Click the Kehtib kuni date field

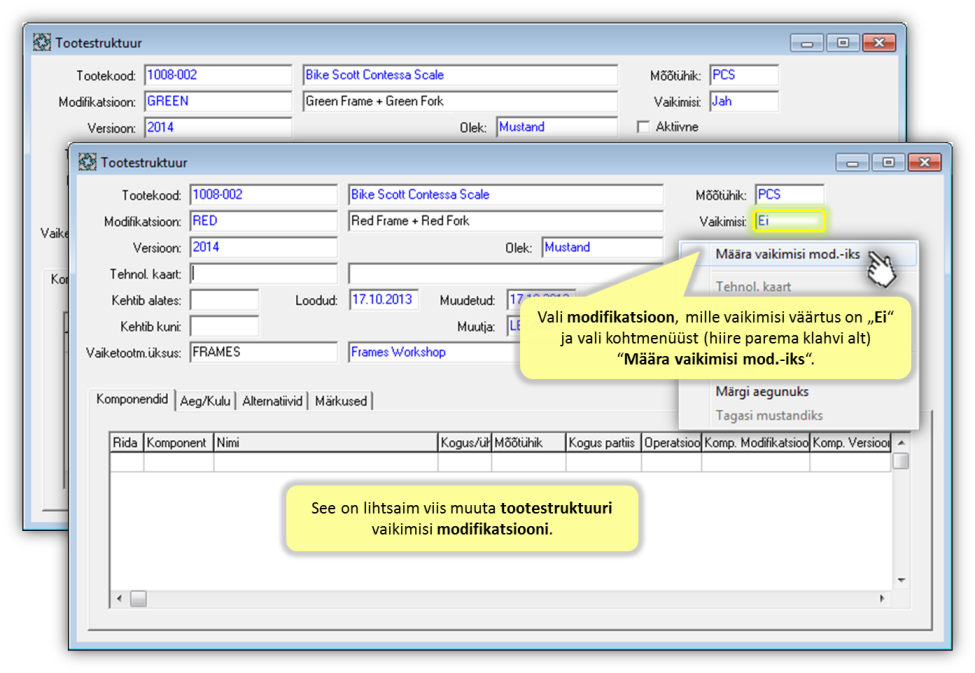(x=224, y=326)
